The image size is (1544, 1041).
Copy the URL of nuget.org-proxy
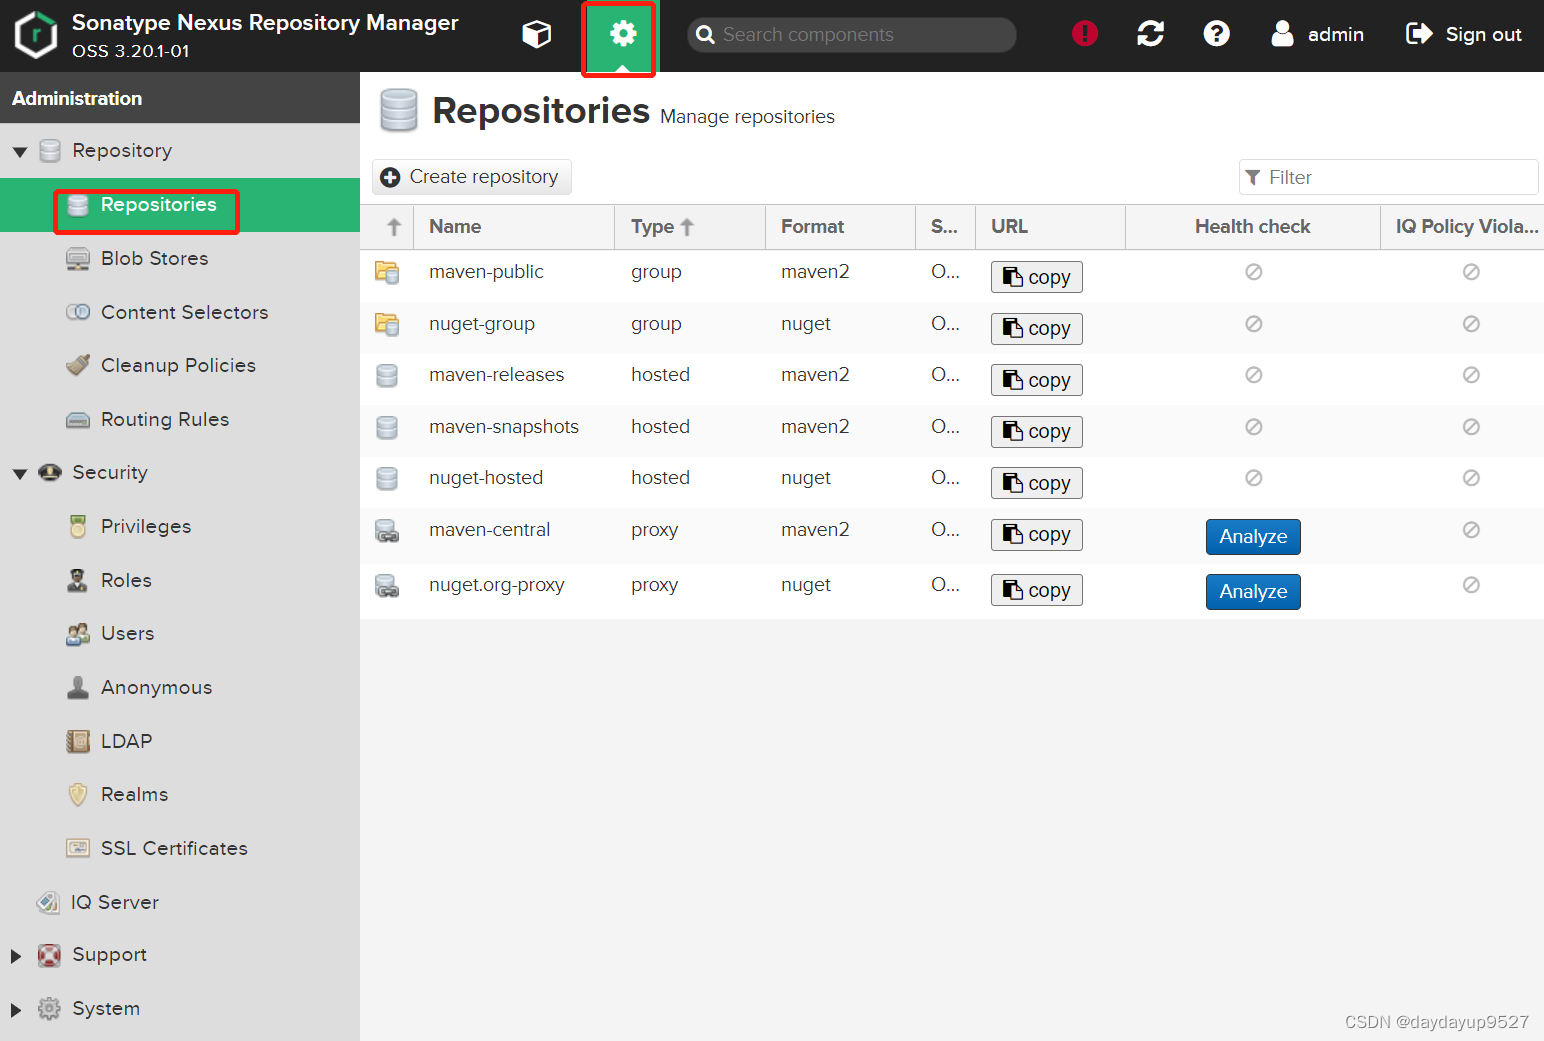(x=1037, y=590)
